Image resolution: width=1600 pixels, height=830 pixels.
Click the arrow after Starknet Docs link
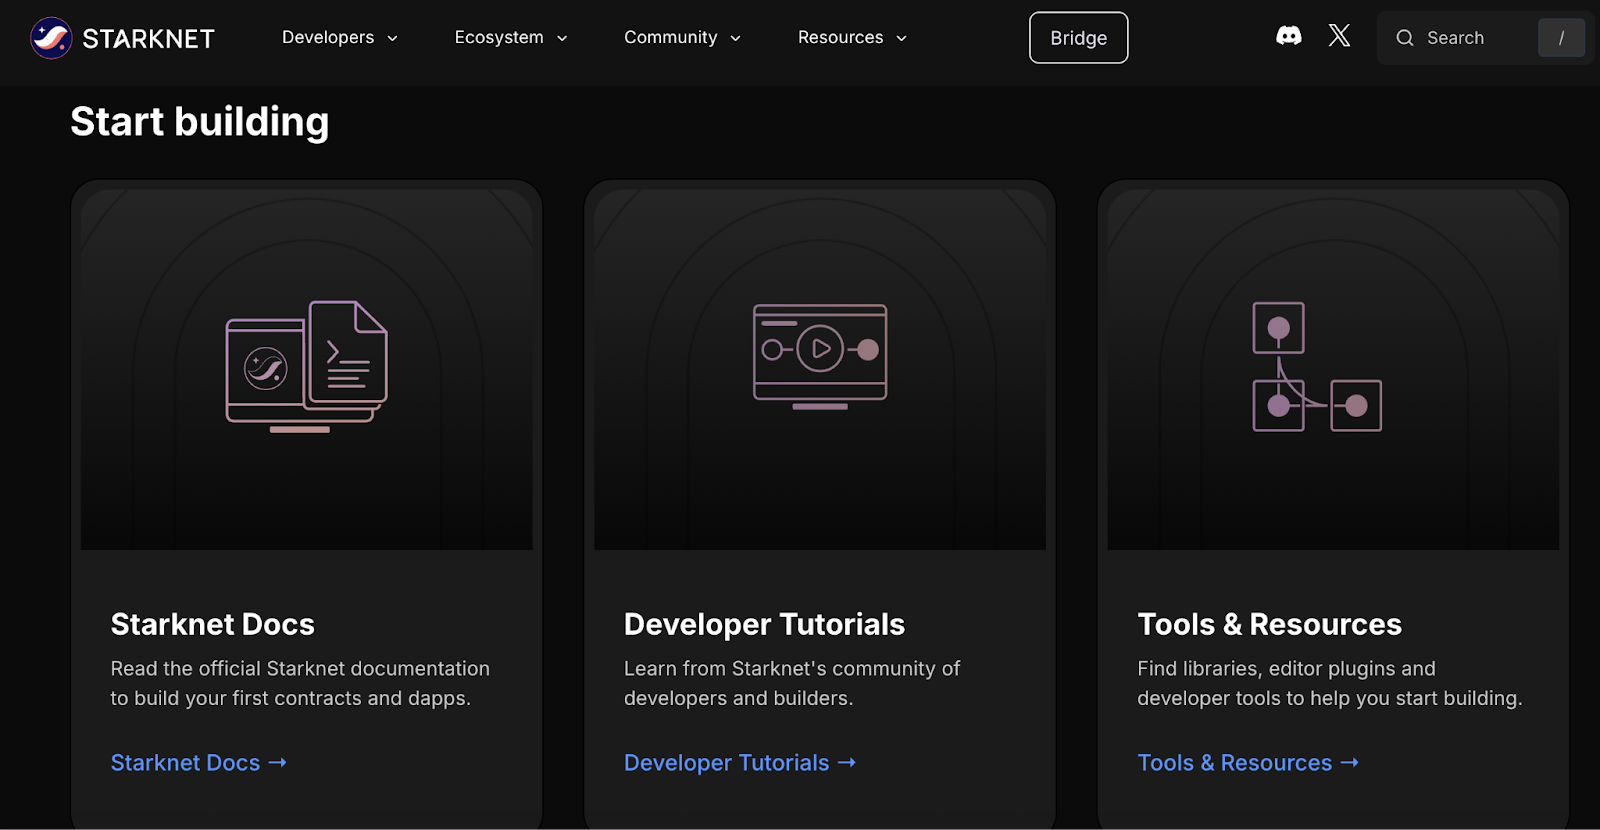click(278, 763)
